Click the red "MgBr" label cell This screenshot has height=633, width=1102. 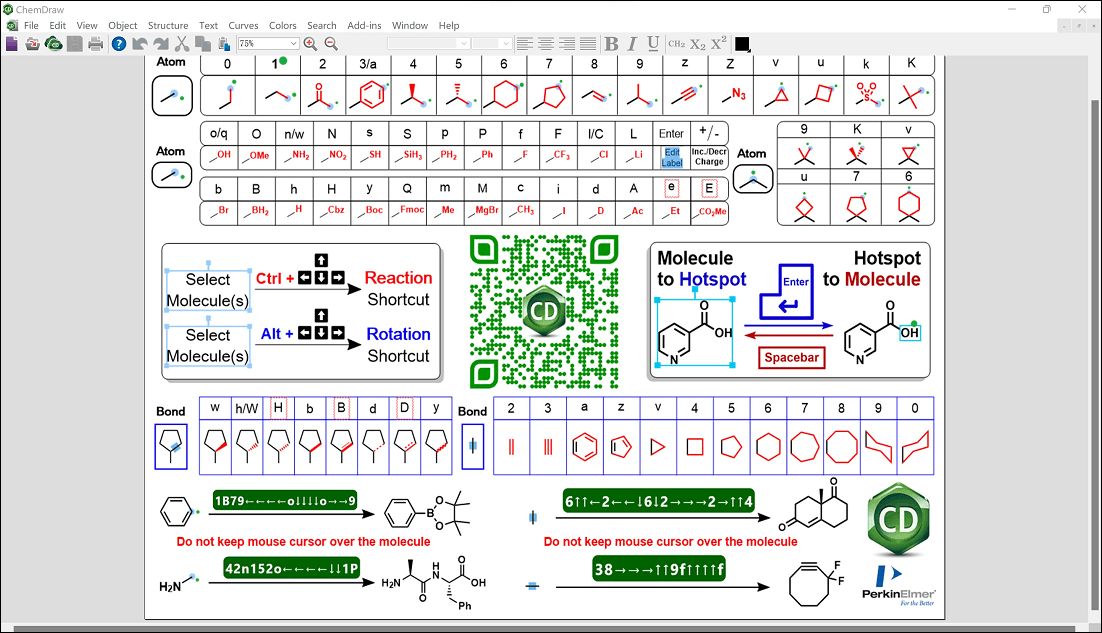(484, 211)
